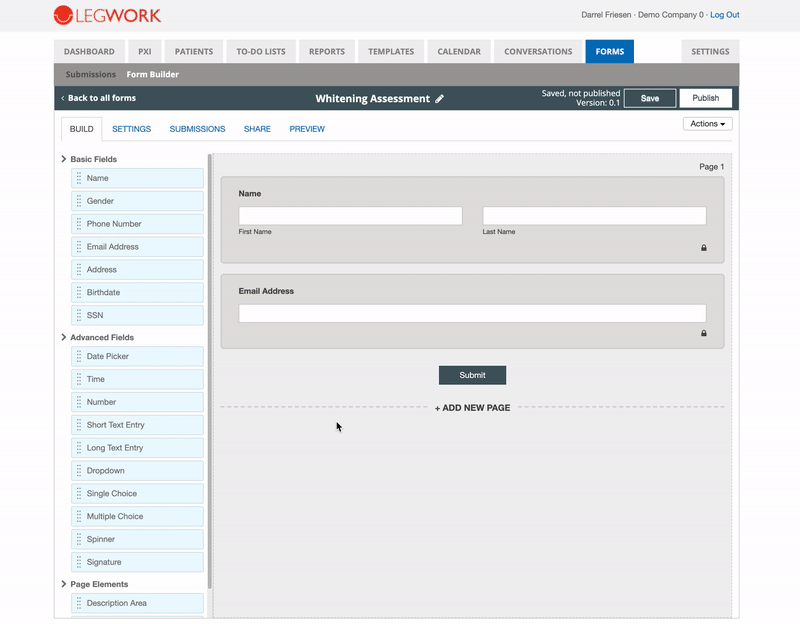Click the First Name input box
This screenshot has height=624, width=800.
[351, 216]
